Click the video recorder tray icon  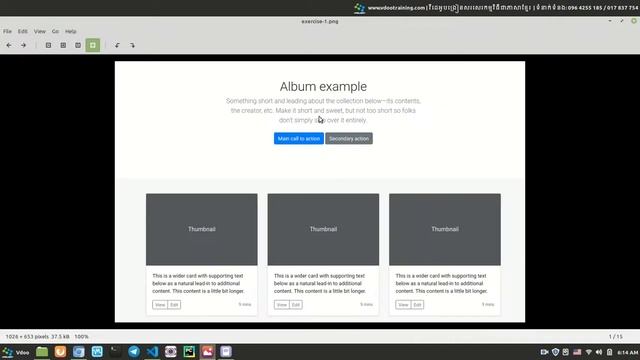click(544, 352)
